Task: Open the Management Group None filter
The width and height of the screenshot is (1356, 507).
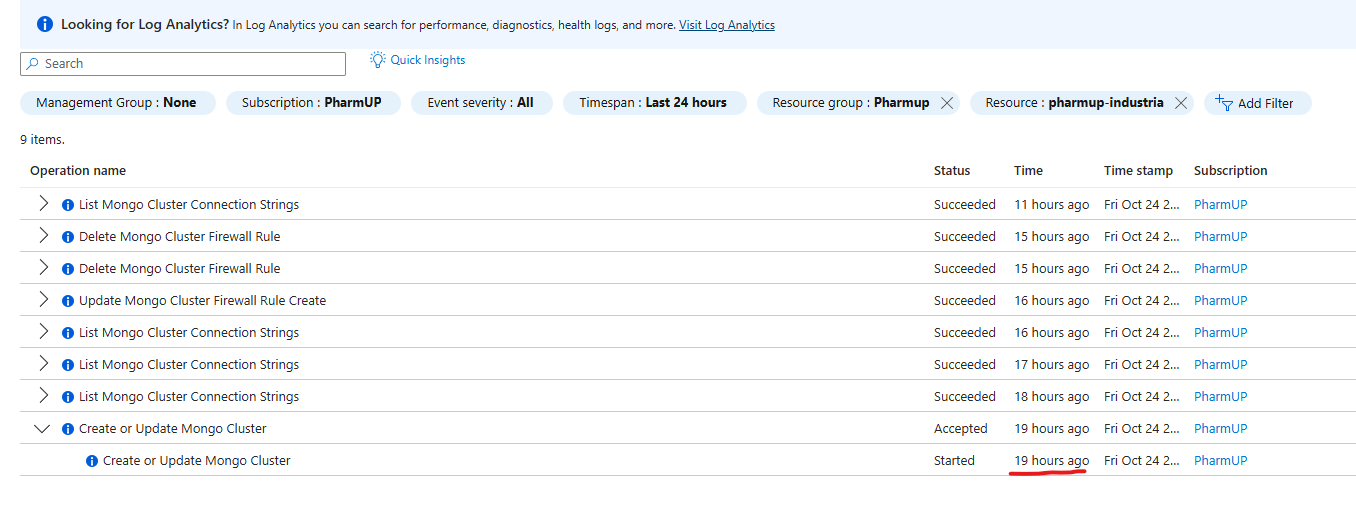Action: [116, 103]
